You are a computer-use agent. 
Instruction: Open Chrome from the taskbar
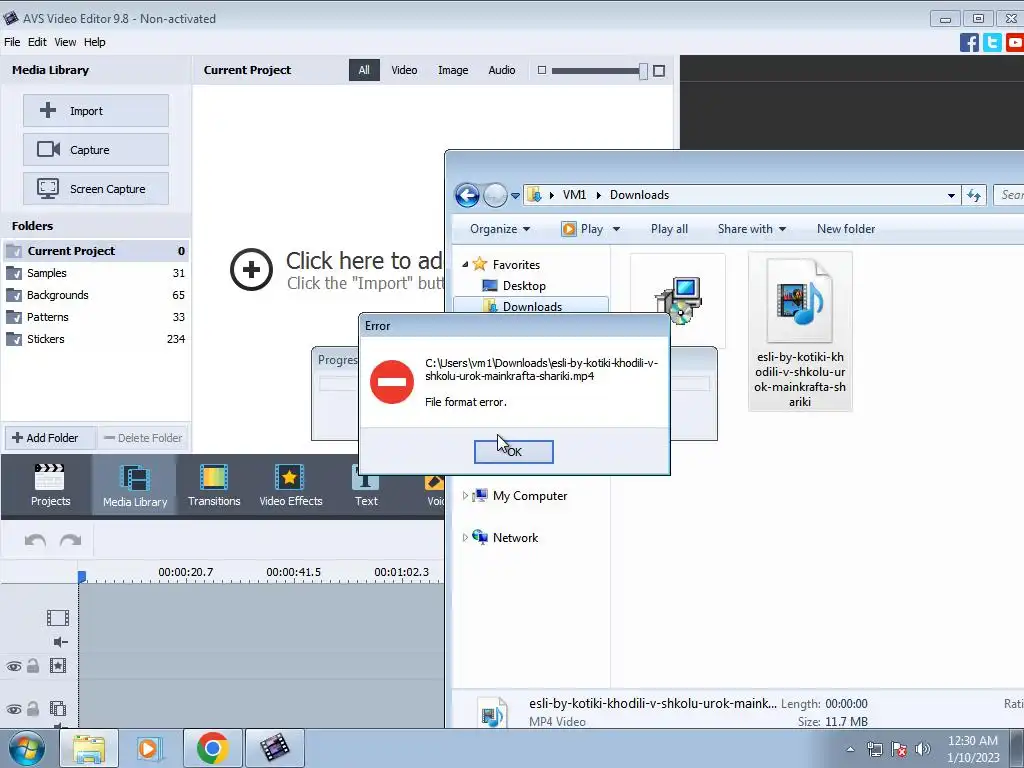(x=213, y=748)
